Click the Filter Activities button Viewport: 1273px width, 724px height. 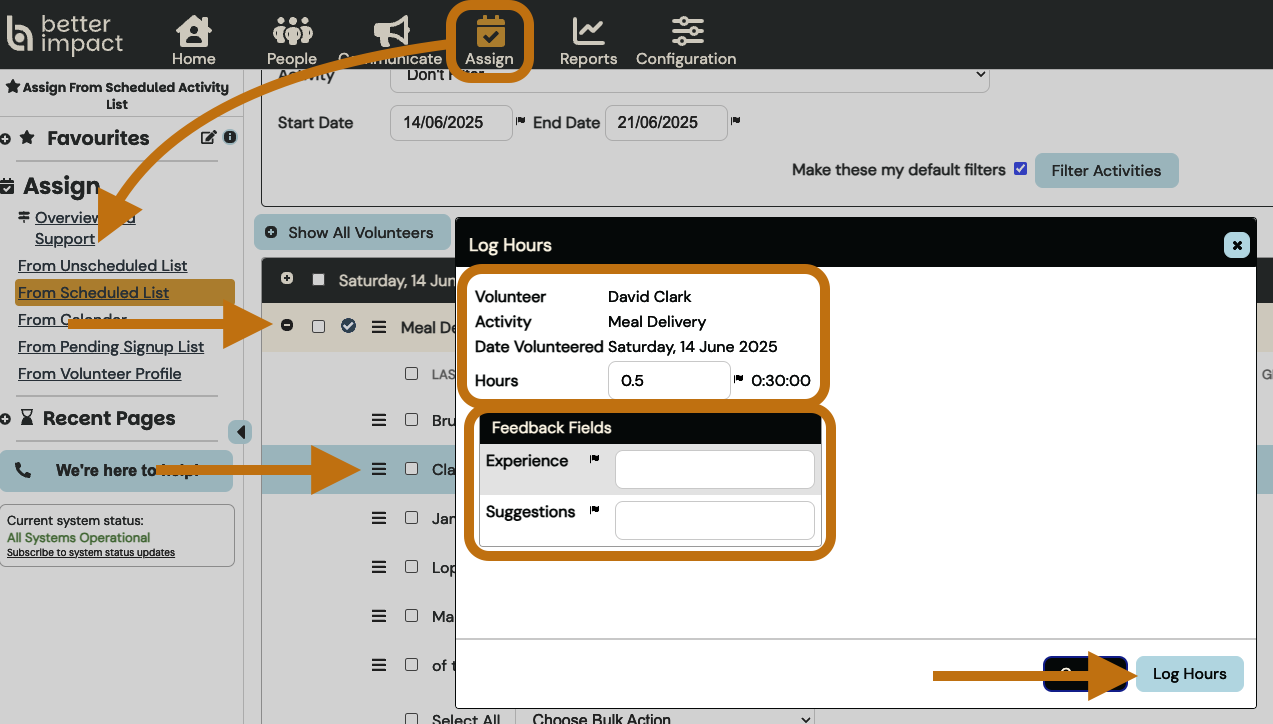(1106, 171)
